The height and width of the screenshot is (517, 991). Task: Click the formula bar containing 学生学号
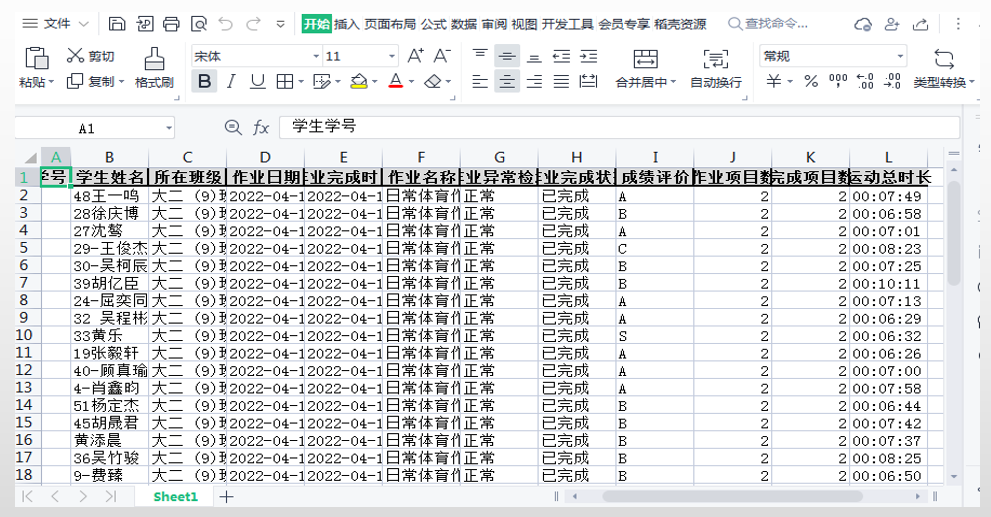(600, 127)
